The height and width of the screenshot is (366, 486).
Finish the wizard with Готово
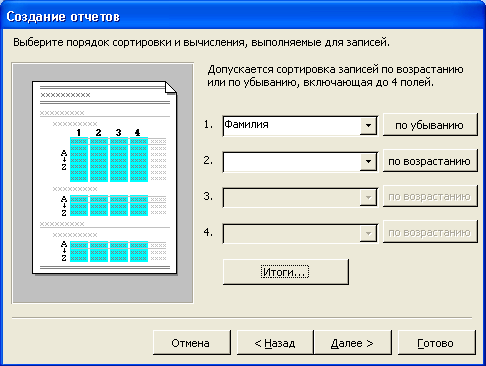(436, 343)
